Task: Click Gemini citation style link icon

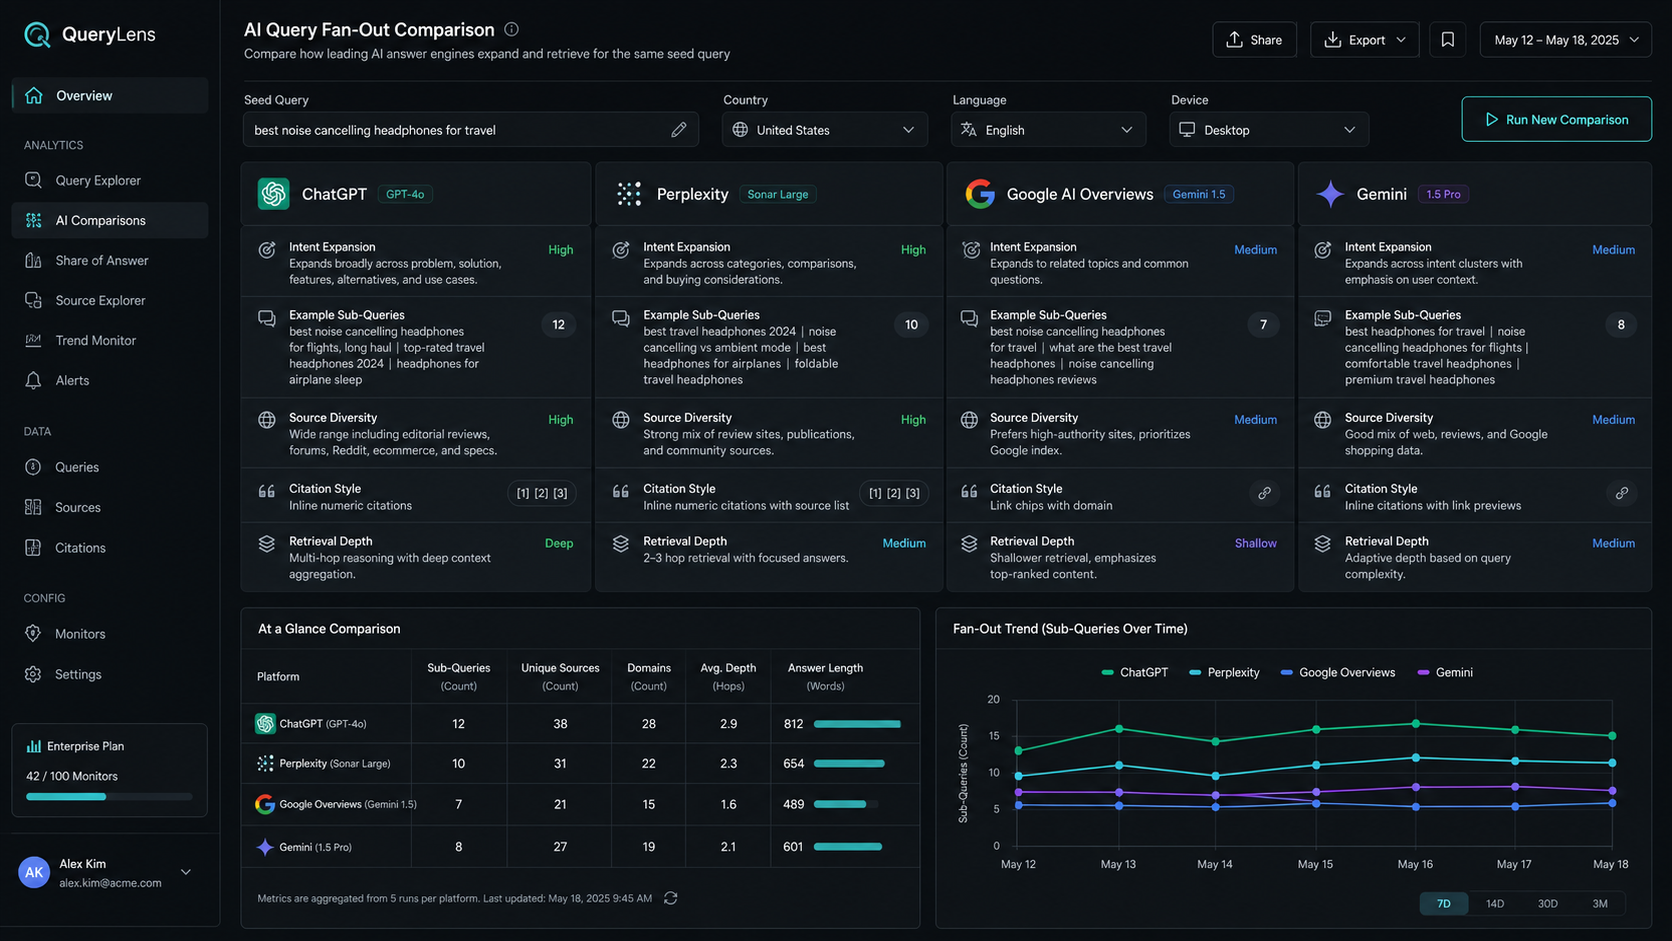Action: coord(1621,494)
